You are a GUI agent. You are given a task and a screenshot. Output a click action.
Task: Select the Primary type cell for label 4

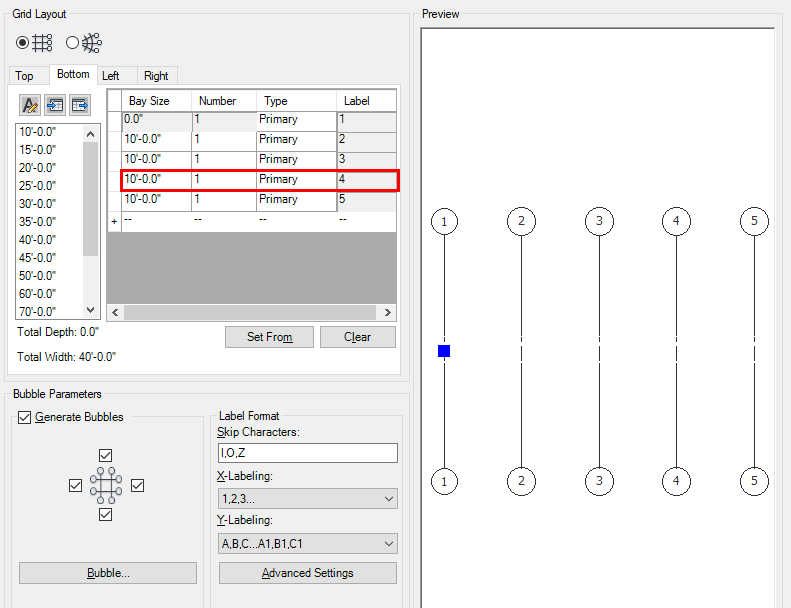(x=297, y=181)
